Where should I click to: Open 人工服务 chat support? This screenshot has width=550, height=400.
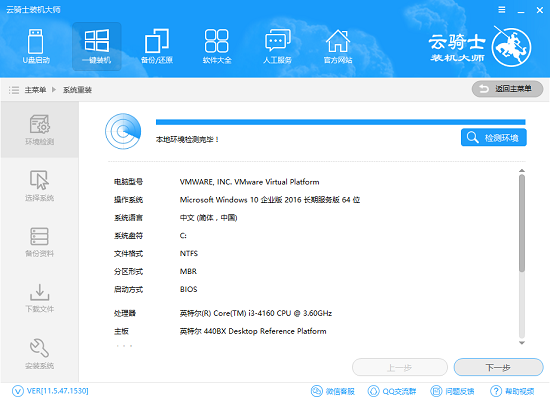277,46
